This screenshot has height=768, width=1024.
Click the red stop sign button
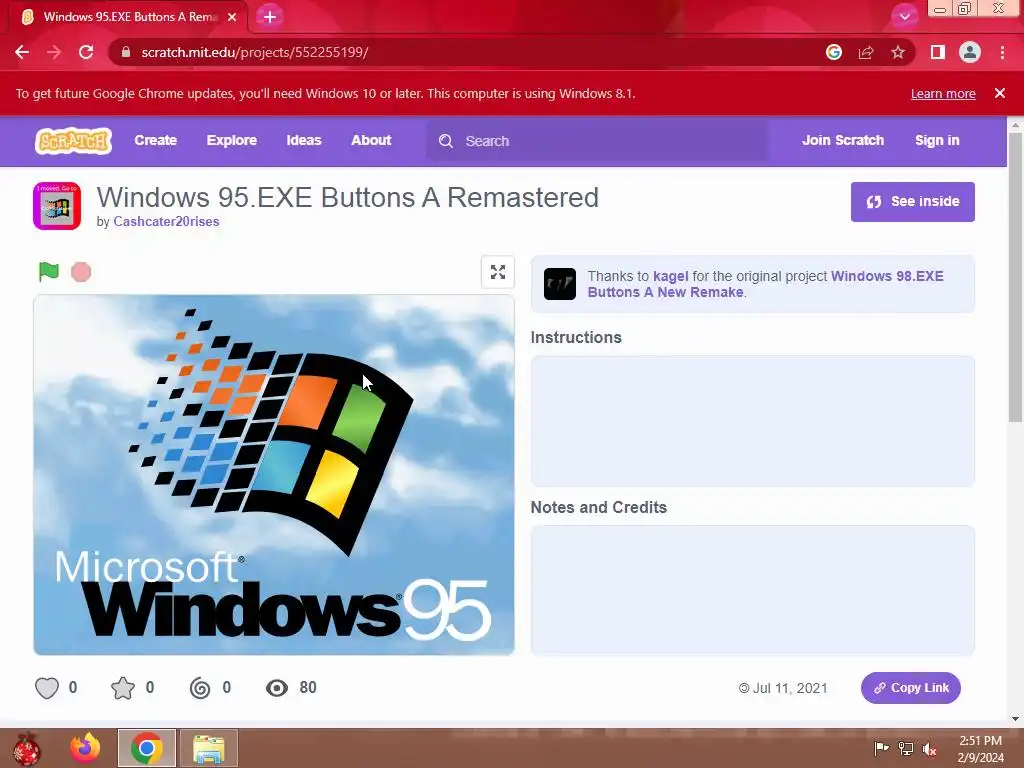coord(81,272)
